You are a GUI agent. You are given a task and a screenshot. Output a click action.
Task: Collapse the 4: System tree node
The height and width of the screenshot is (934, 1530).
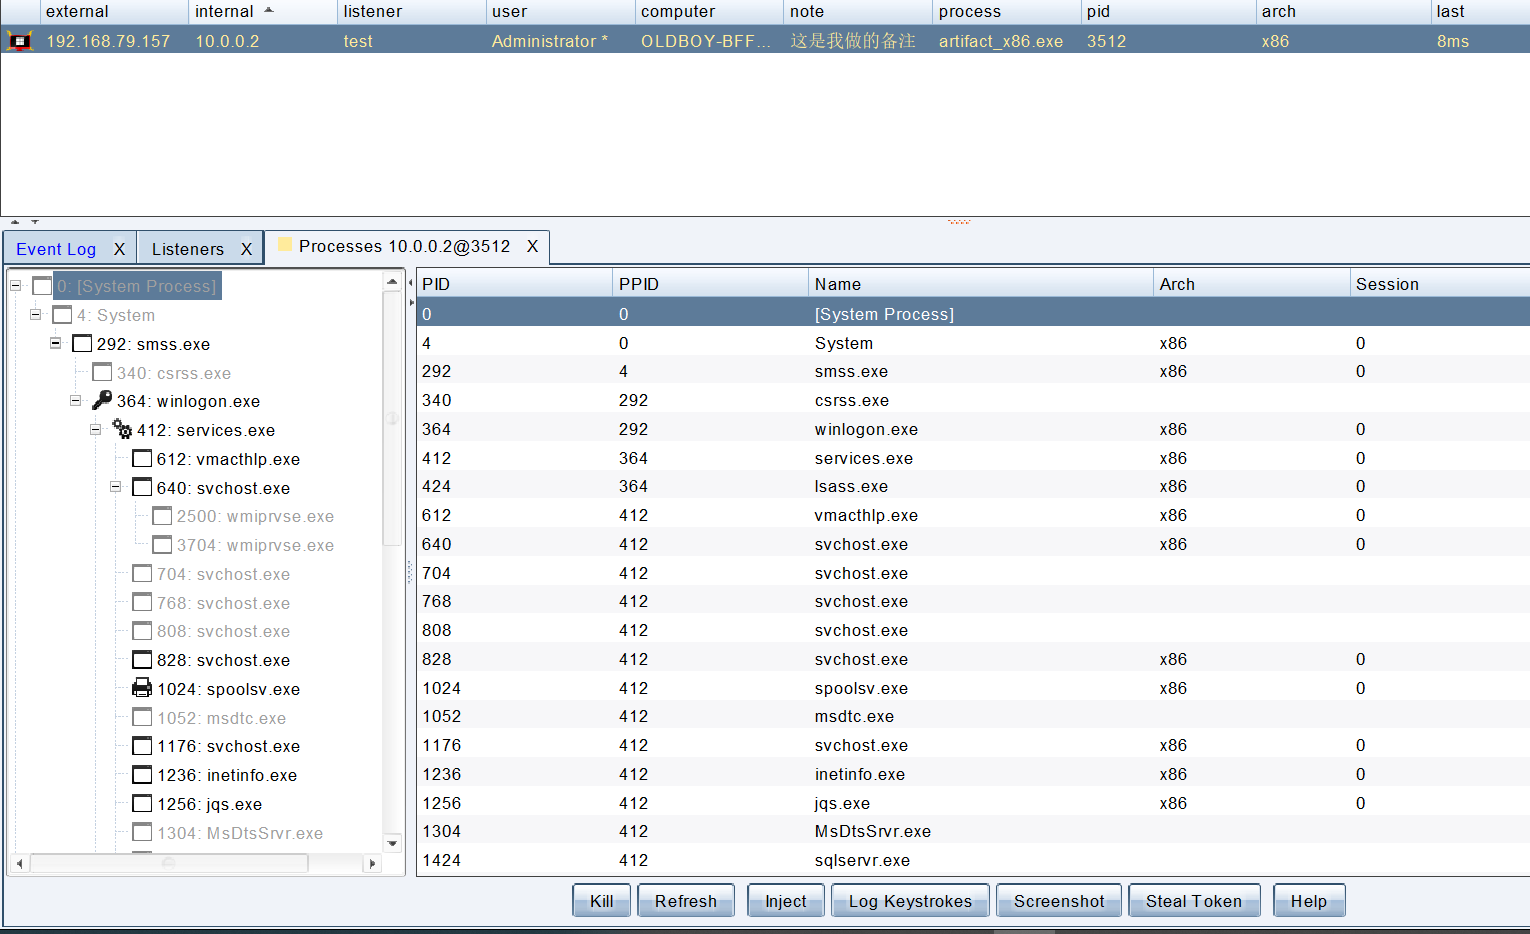pyautogui.click(x=36, y=314)
